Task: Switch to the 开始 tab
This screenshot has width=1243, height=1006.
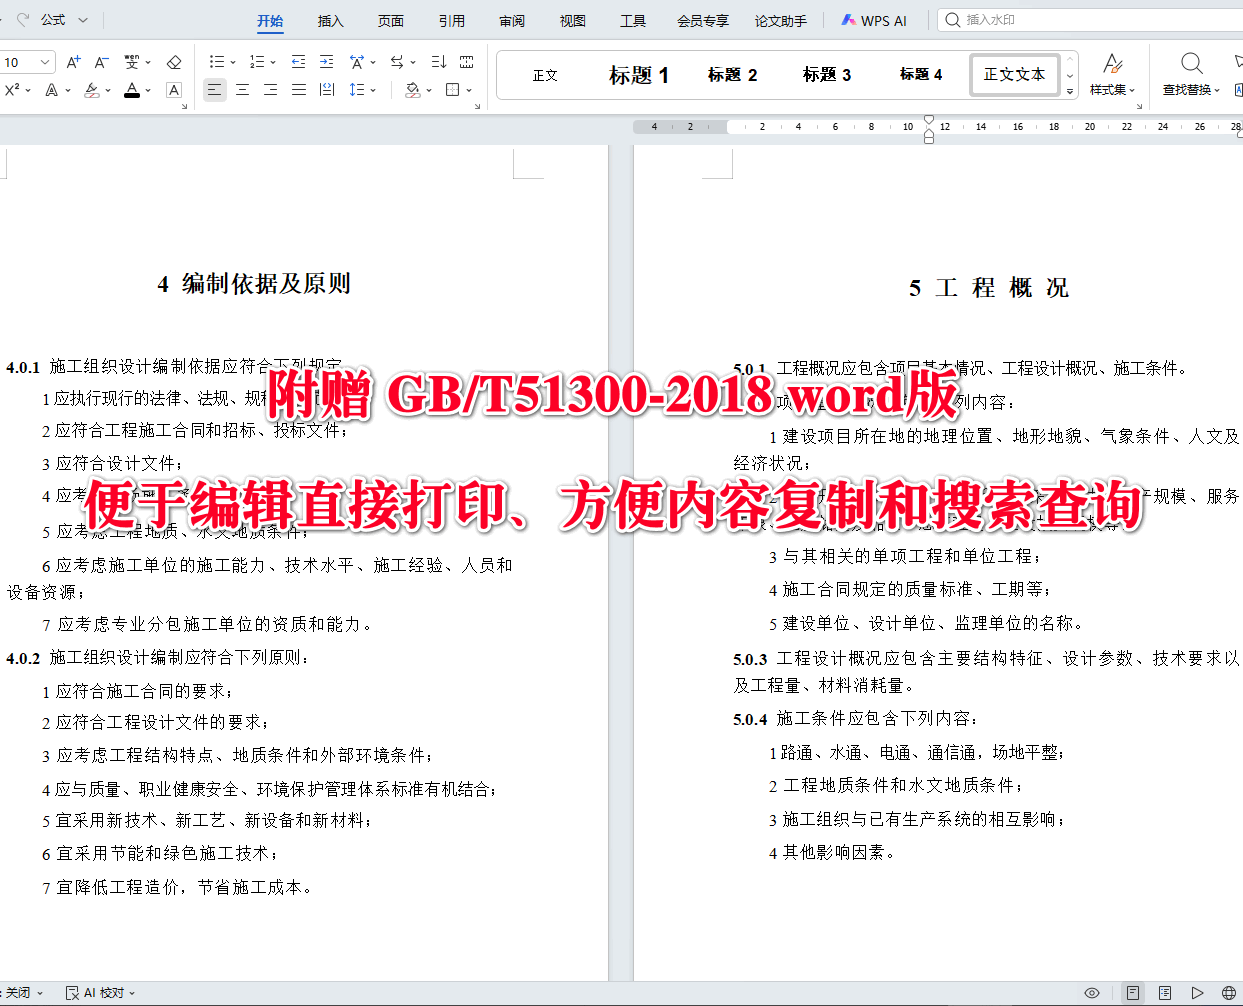Action: point(270,21)
